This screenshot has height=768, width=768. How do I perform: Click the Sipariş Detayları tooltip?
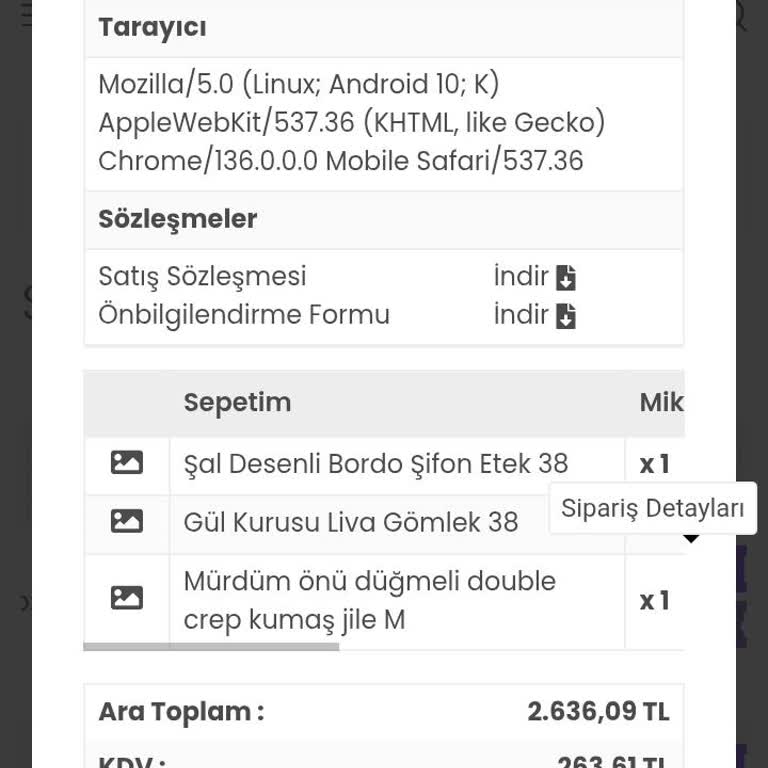coord(652,508)
